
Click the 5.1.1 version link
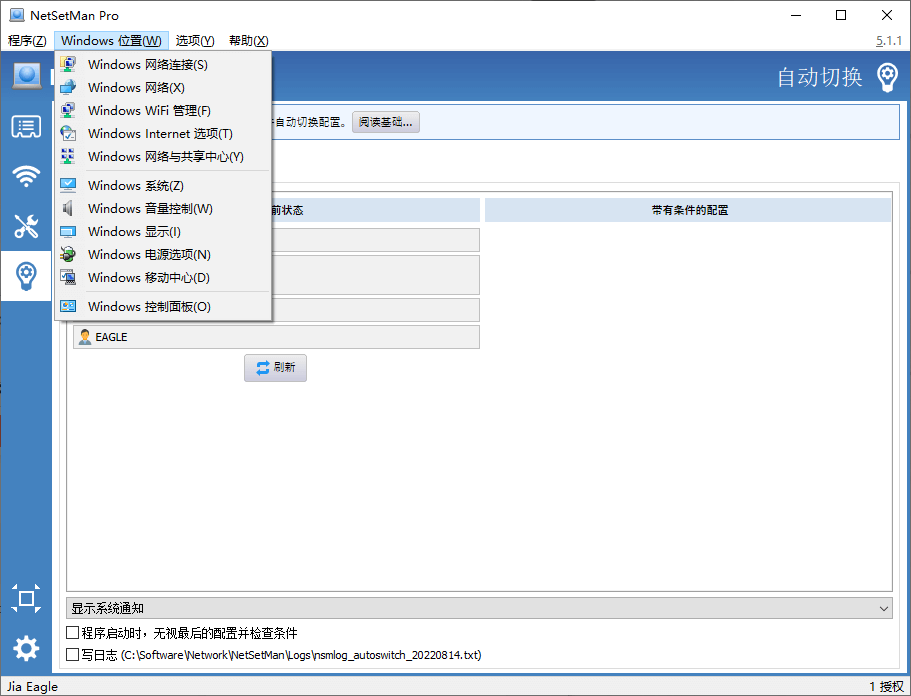pos(889,41)
